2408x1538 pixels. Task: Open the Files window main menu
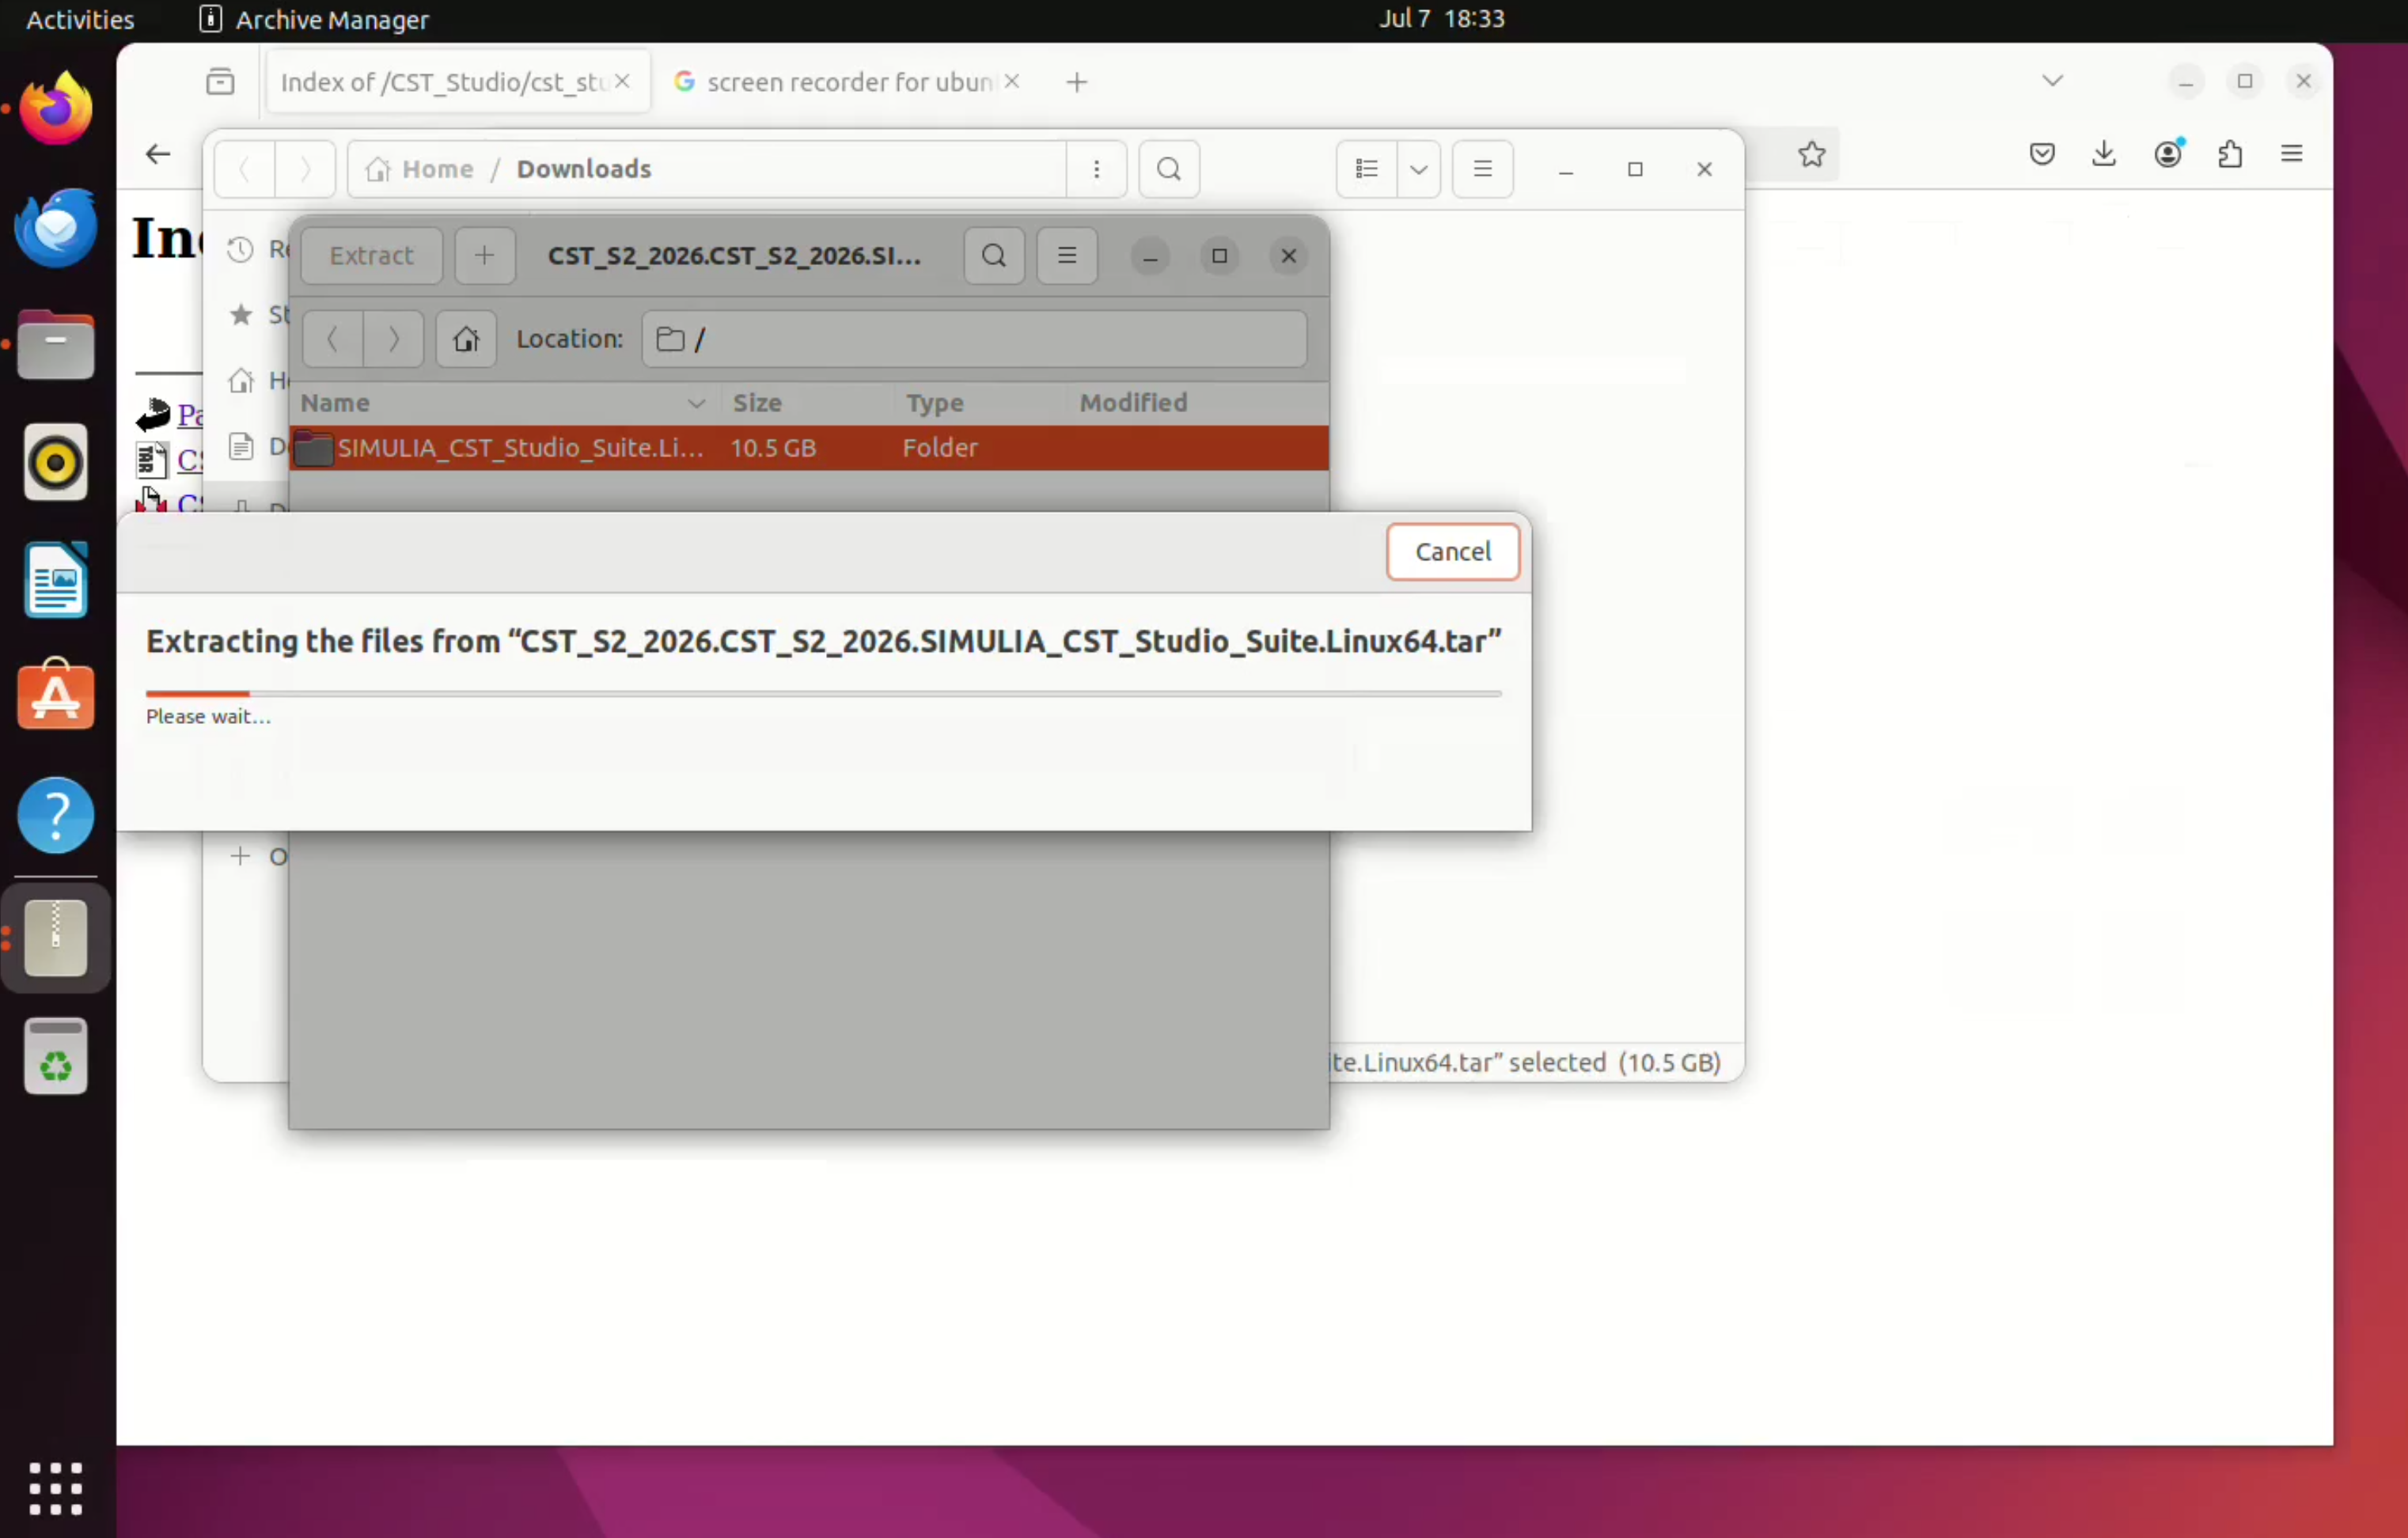pyautogui.click(x=1483, y=169)
